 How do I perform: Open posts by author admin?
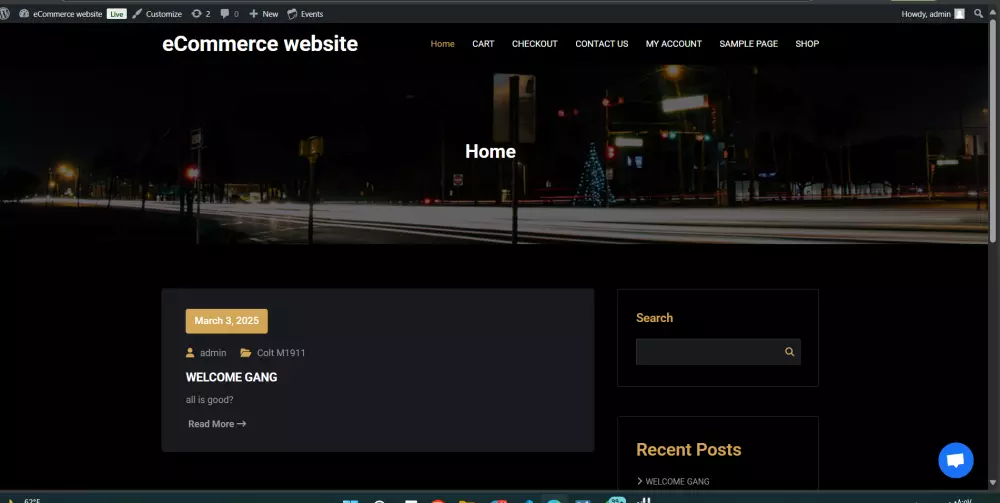click(x=213, y=353)
